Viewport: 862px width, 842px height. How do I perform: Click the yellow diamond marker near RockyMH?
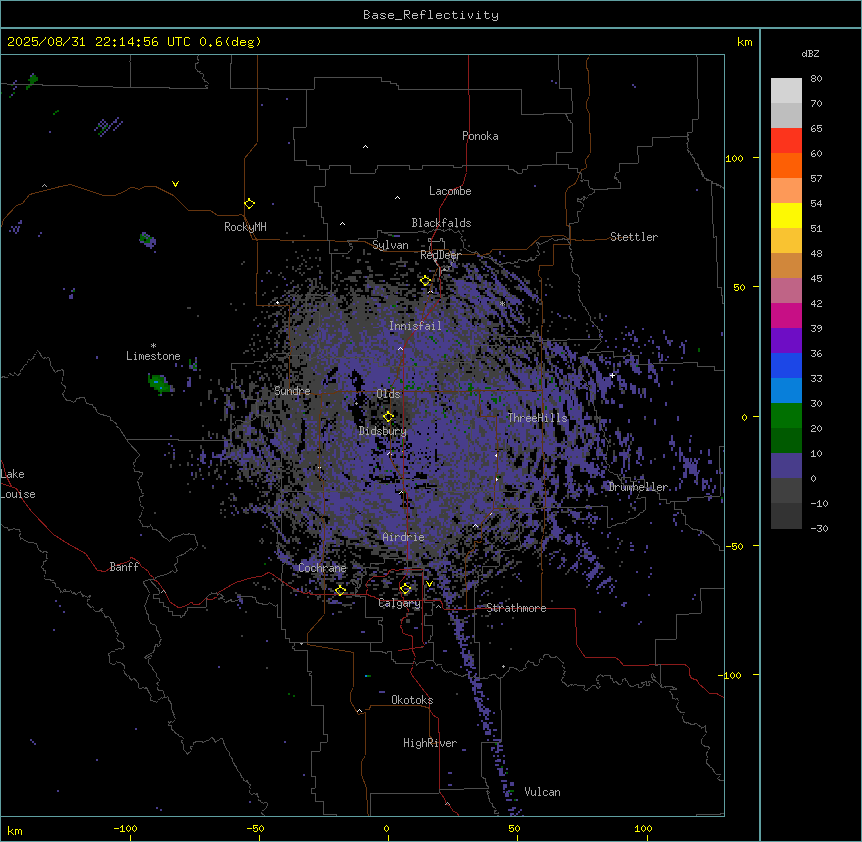250,204
